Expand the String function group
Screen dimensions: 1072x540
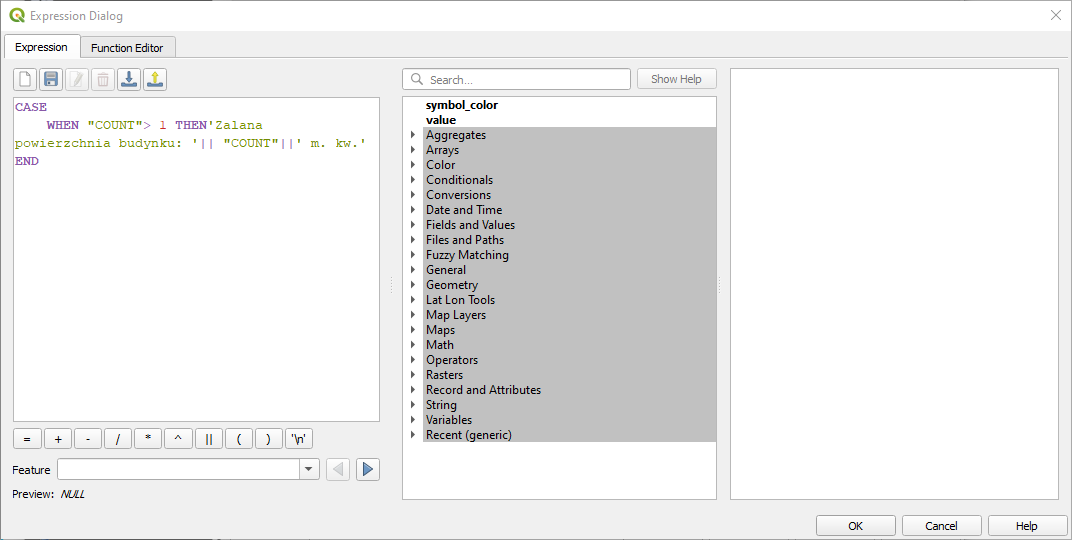[412, 405]
